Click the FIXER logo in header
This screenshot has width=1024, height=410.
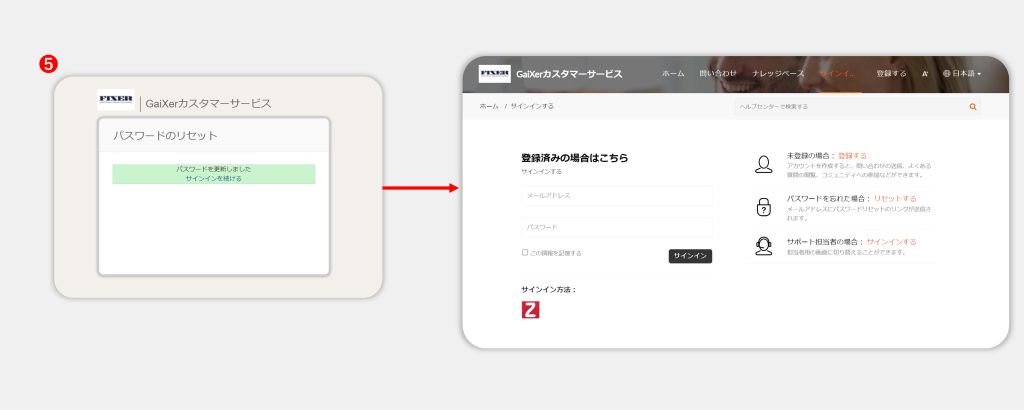click(x=495, y=74)
